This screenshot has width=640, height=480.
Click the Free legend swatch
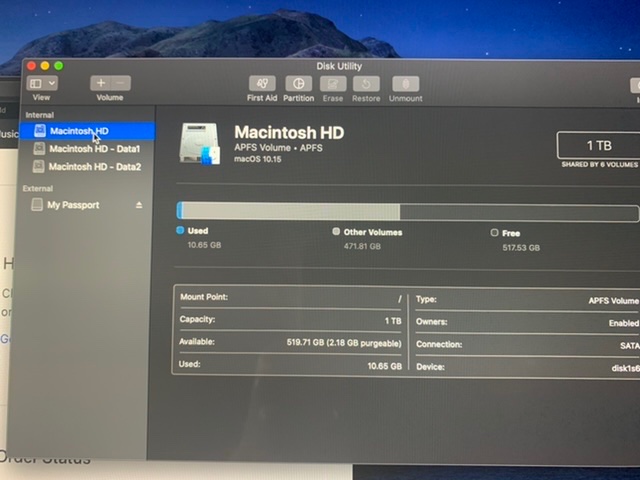pos(494,233)
